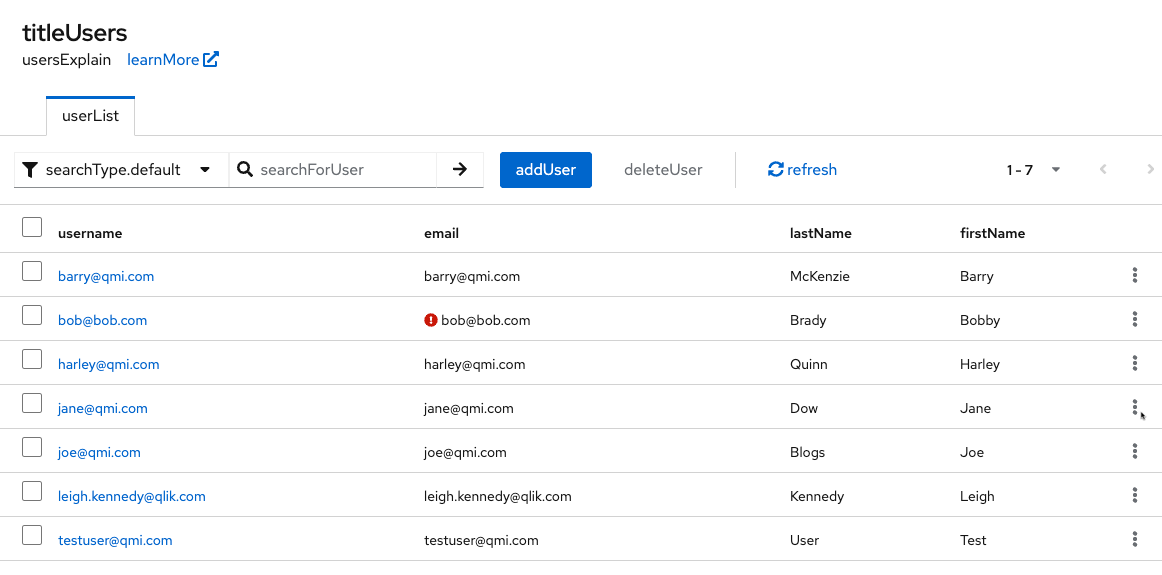Open kebab menu for testuser@qmi.com row

click(1135, 539)
